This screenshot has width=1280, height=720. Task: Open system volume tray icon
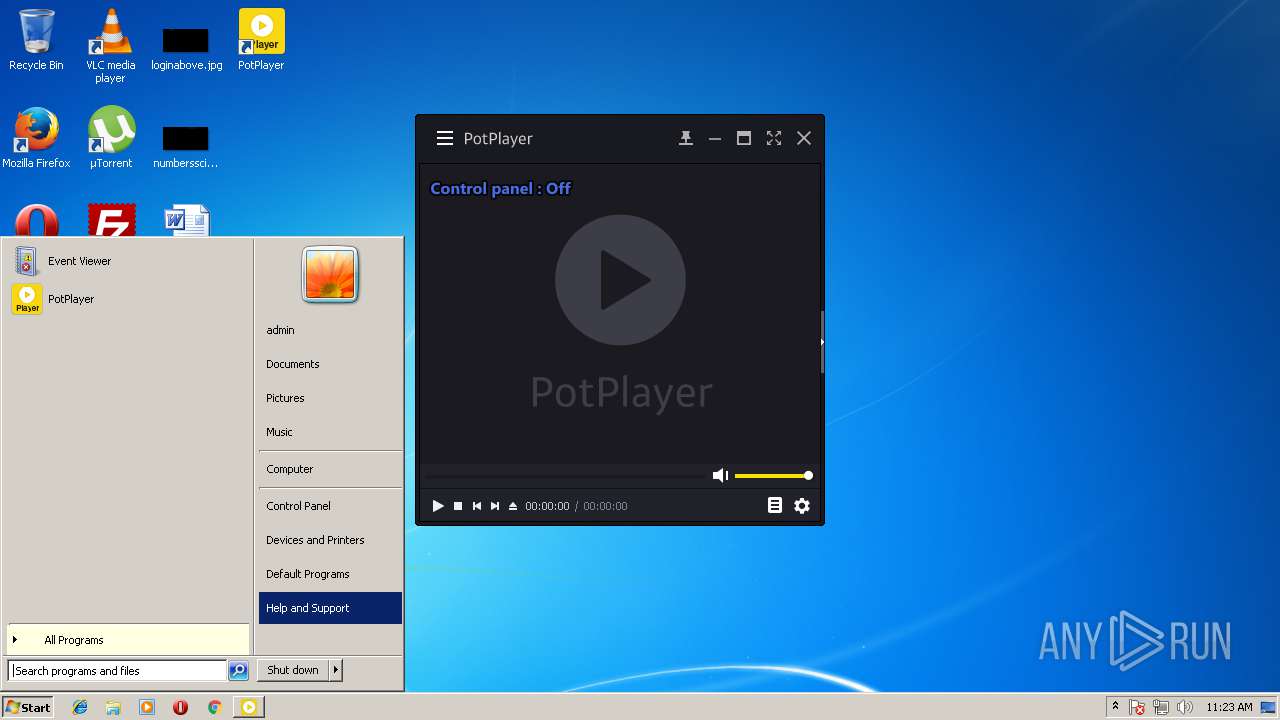(x=1185, y=707)
